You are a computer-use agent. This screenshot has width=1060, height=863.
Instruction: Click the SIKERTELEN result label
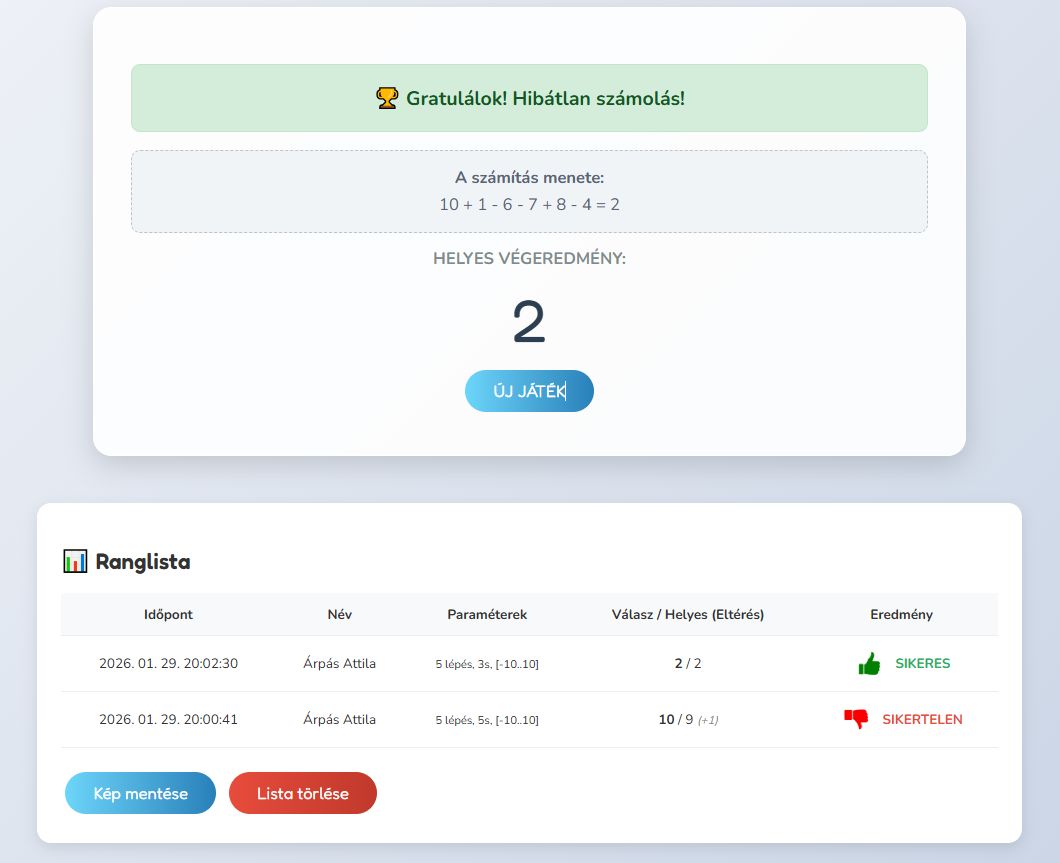tap(922, 719)
